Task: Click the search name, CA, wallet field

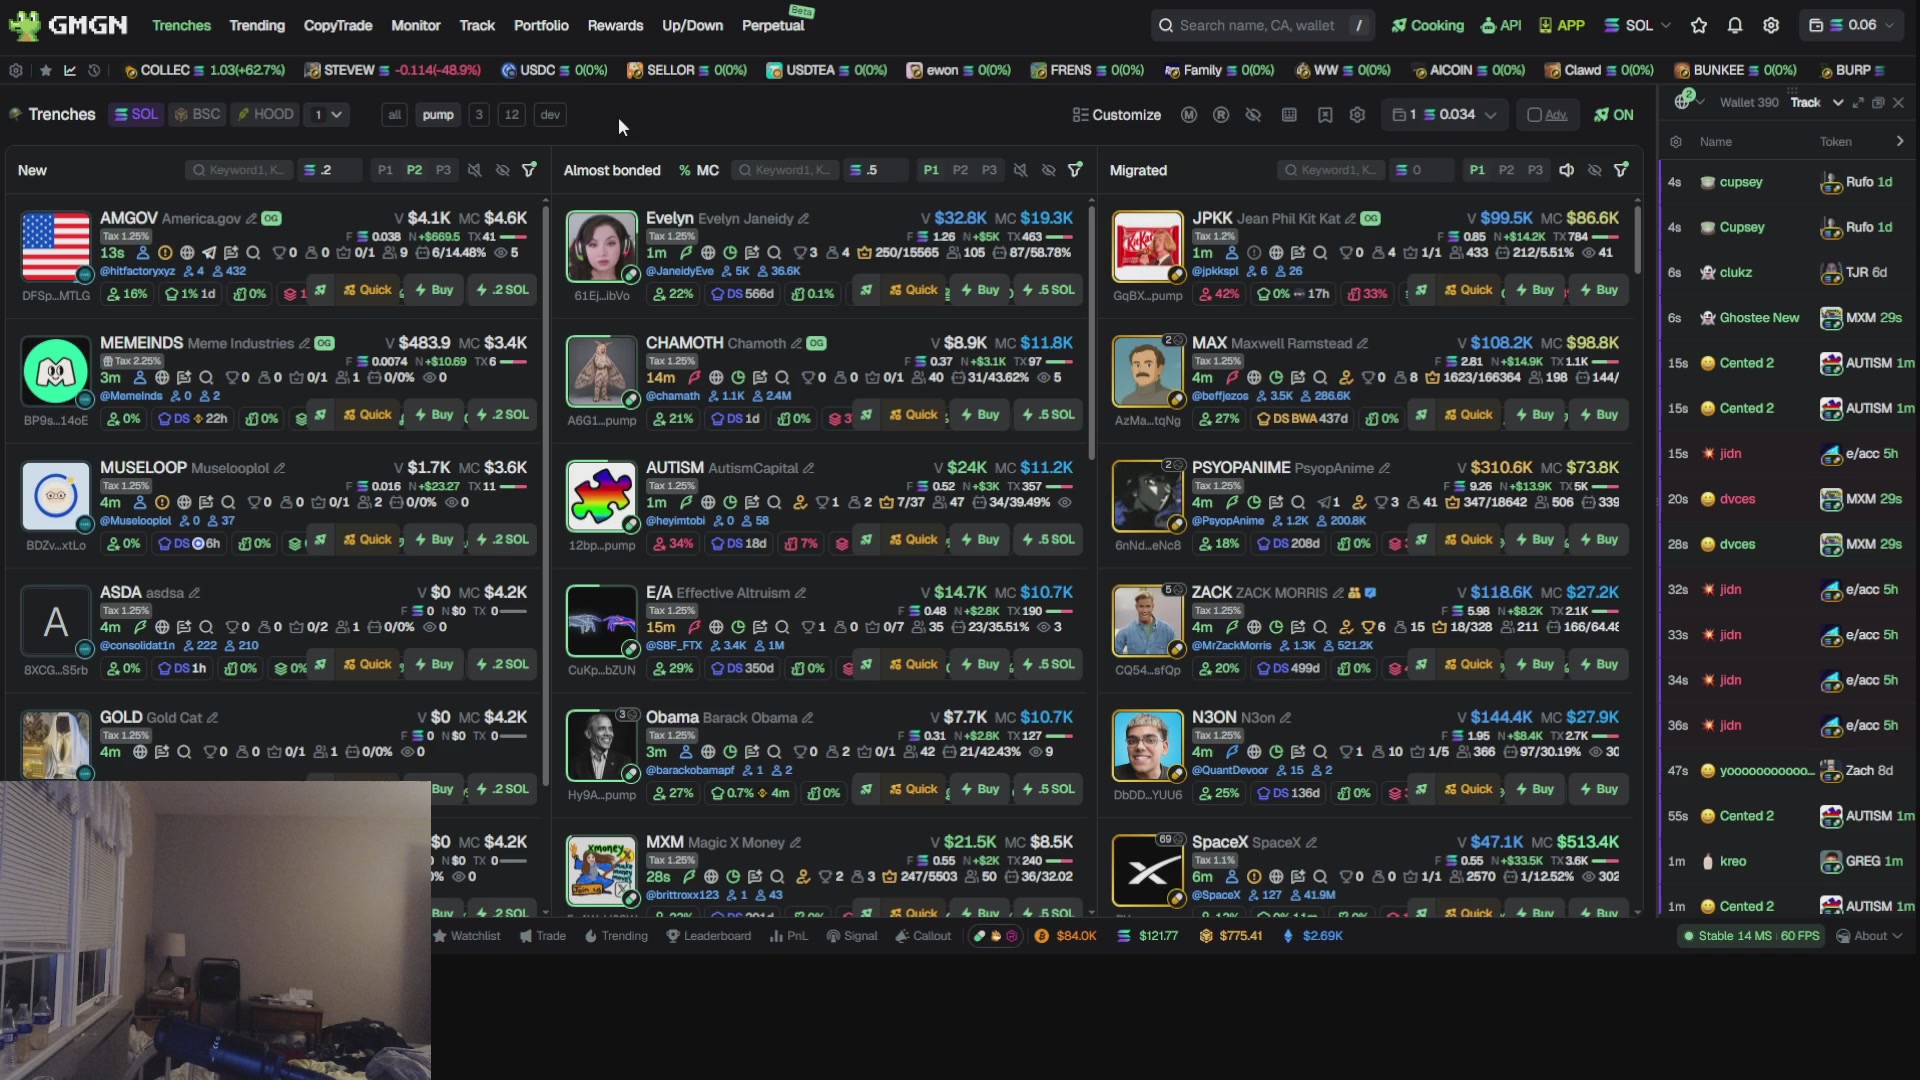Action: [x=1262, y=25]
